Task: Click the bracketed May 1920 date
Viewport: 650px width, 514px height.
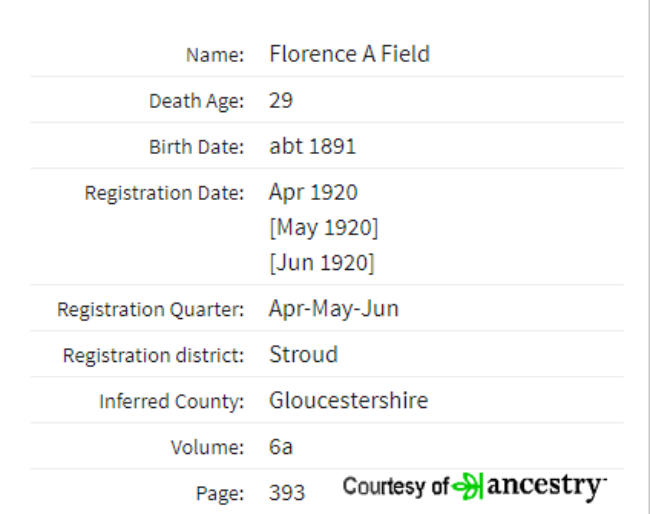Action: 324,228
